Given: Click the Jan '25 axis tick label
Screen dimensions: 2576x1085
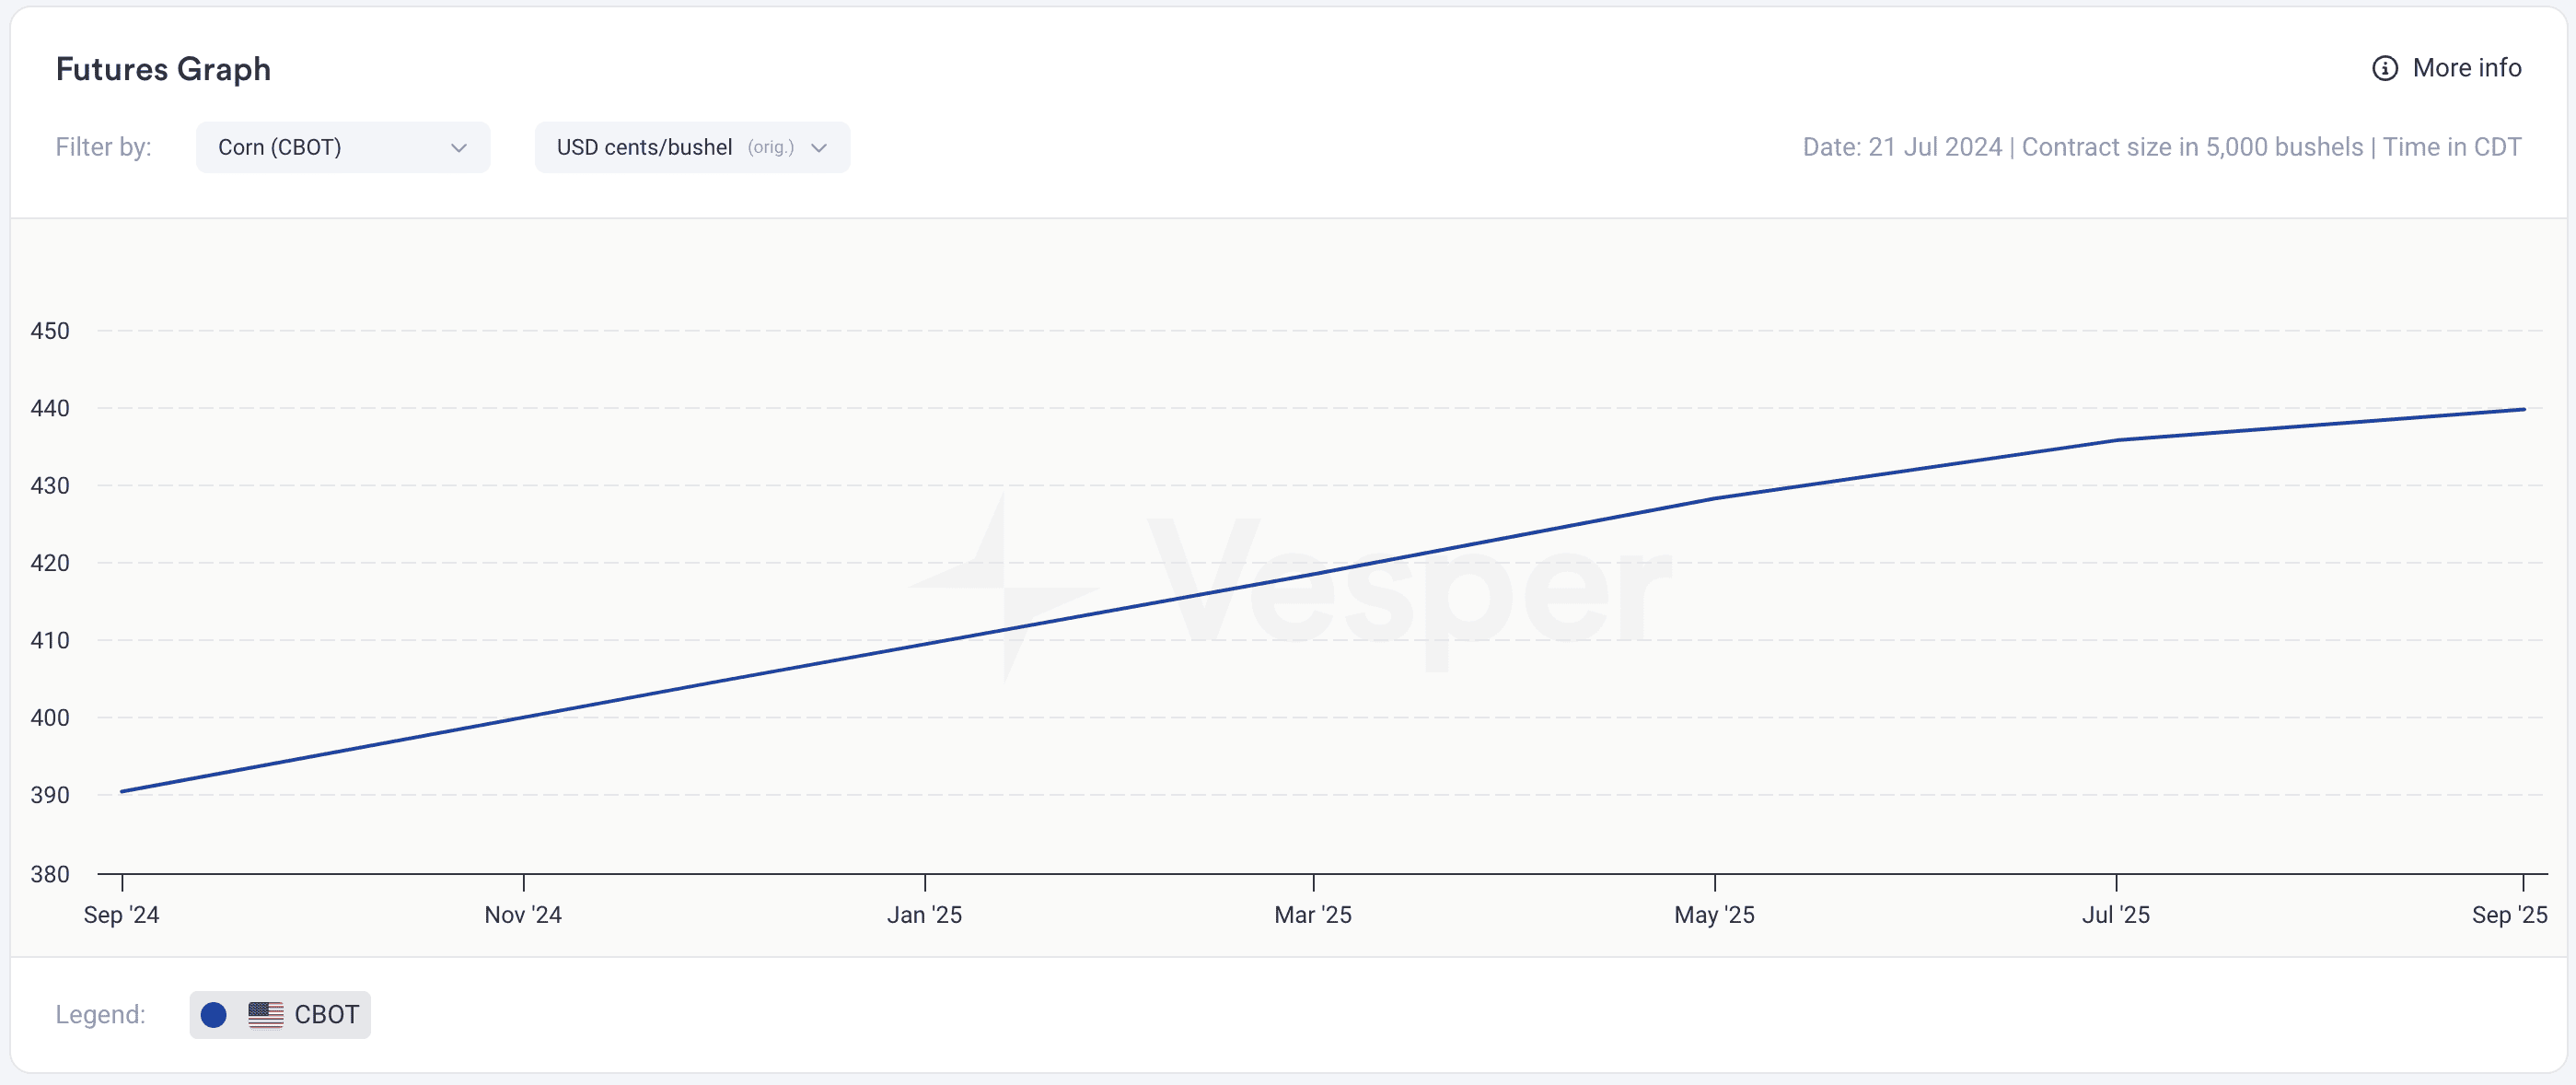Looking at the screenshot, I should [925, 914].
